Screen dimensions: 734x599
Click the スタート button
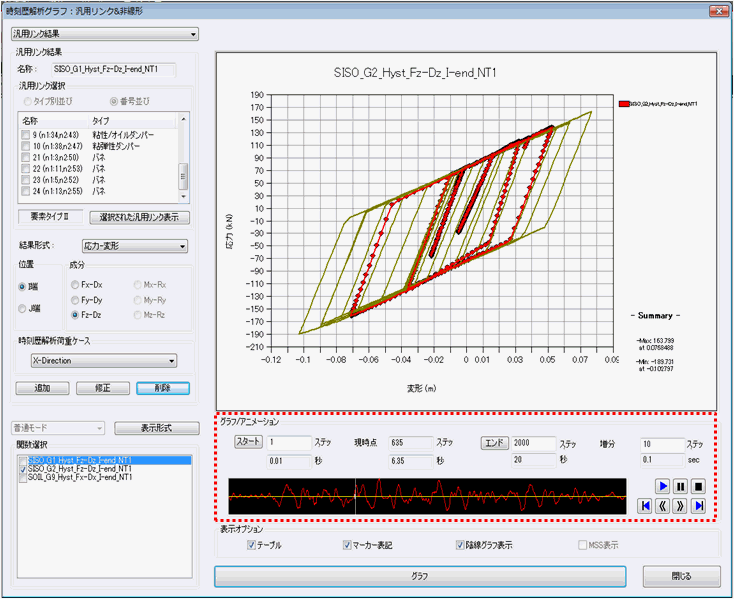click(249, 442)
